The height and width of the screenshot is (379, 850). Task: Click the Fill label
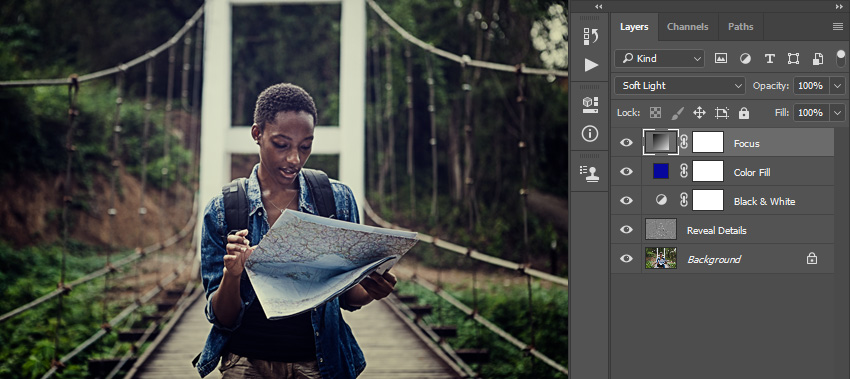pyautogui.click(x=781, y=113)
